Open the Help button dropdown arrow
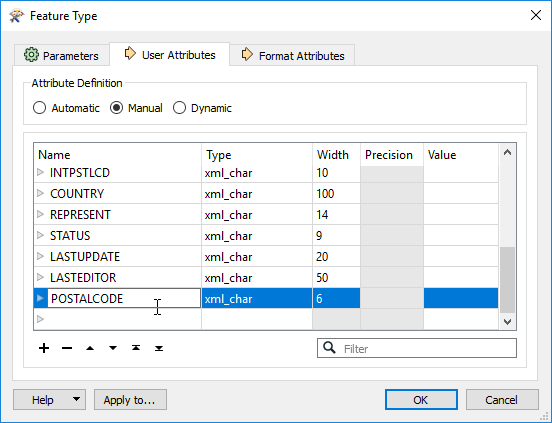Screen dimensions: 552x423 [x=76, y=399]
